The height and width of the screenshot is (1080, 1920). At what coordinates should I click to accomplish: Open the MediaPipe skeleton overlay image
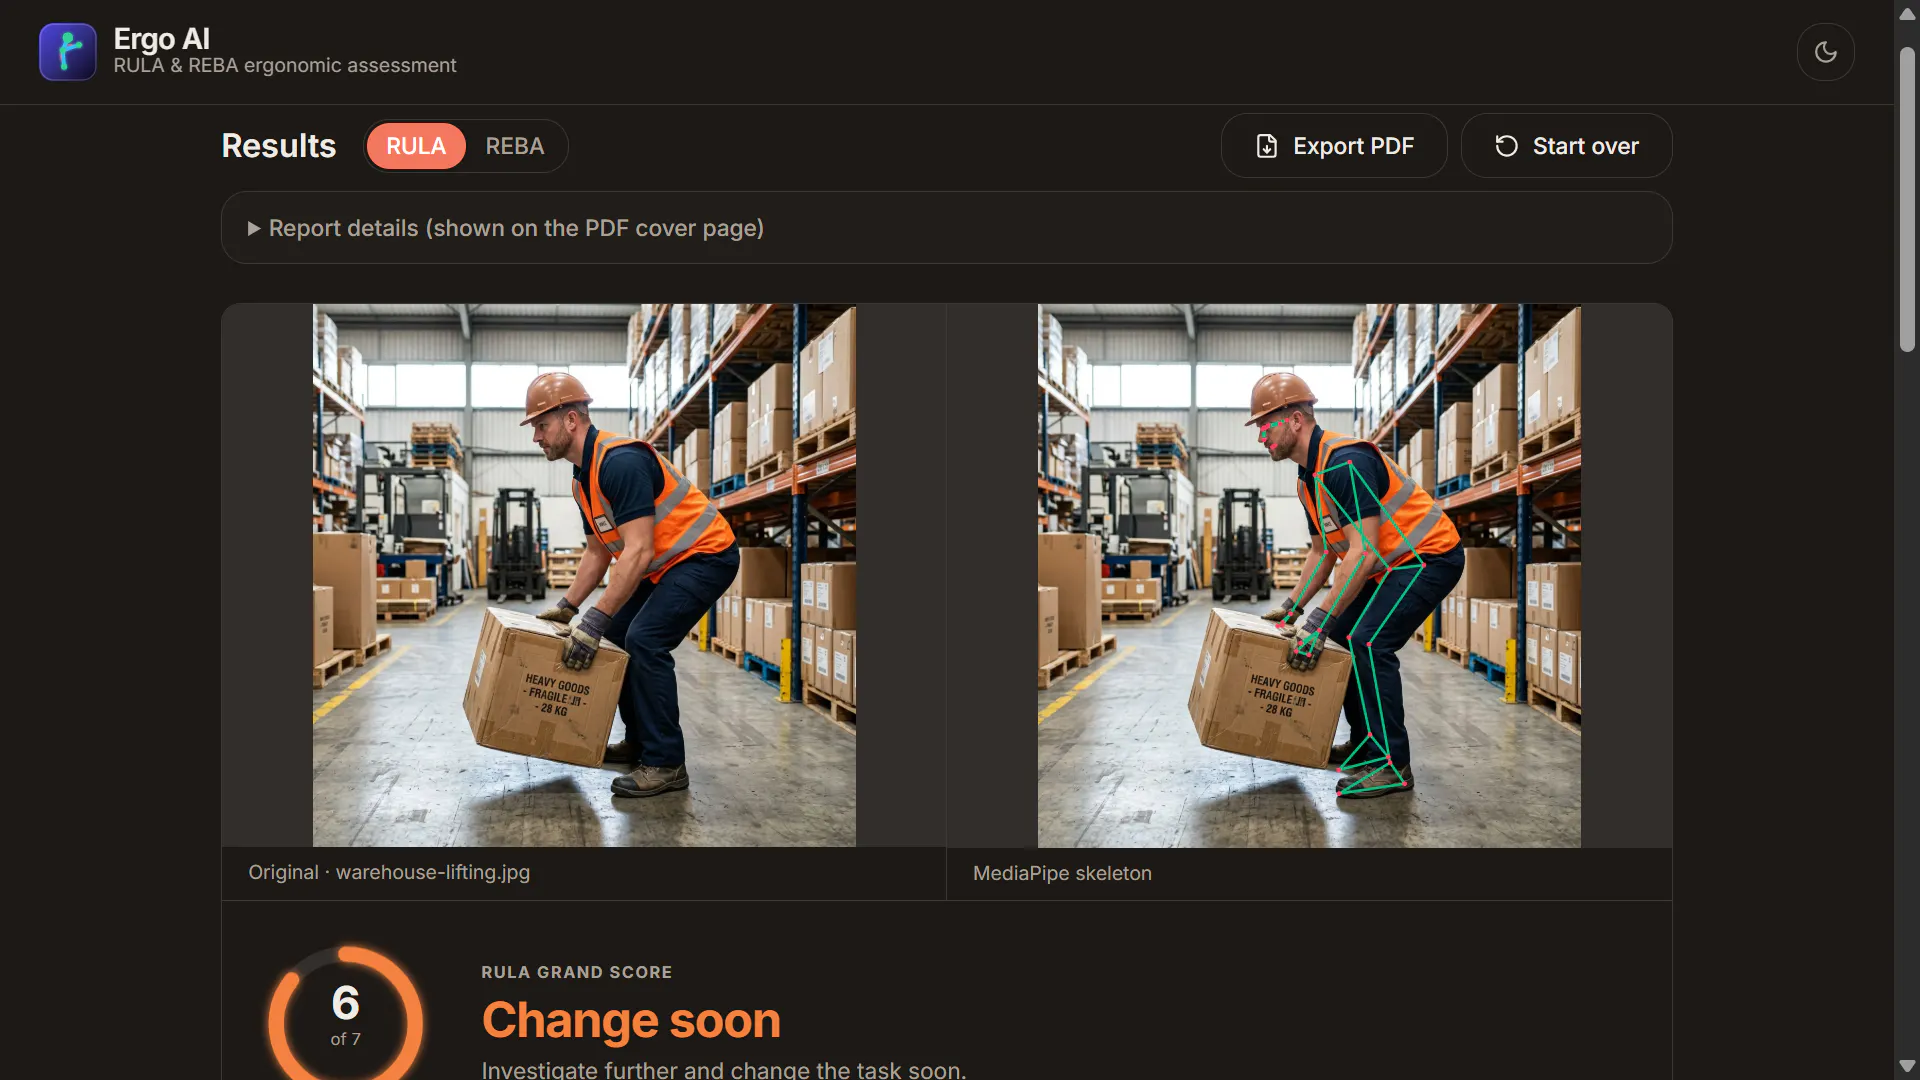[1309, 575]
